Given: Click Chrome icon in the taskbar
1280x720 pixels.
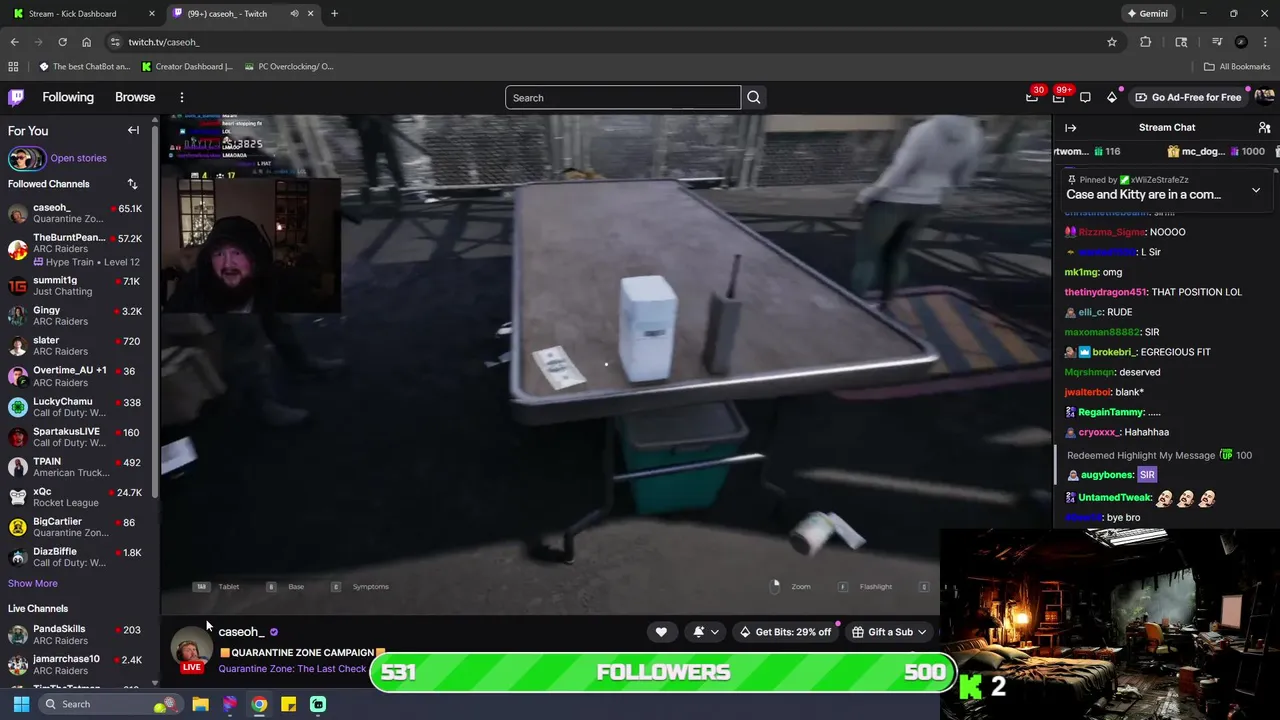Looking at the screenshot, I should coord(259,704).
